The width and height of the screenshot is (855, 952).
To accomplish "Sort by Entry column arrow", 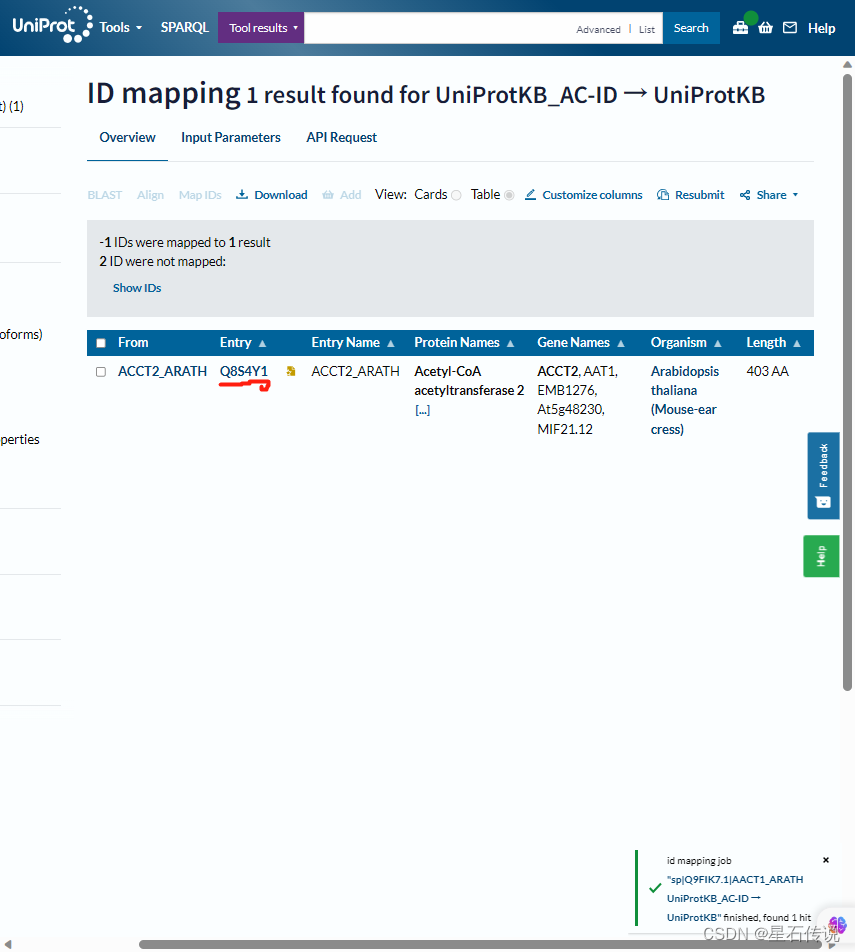I will click(262, 344).
